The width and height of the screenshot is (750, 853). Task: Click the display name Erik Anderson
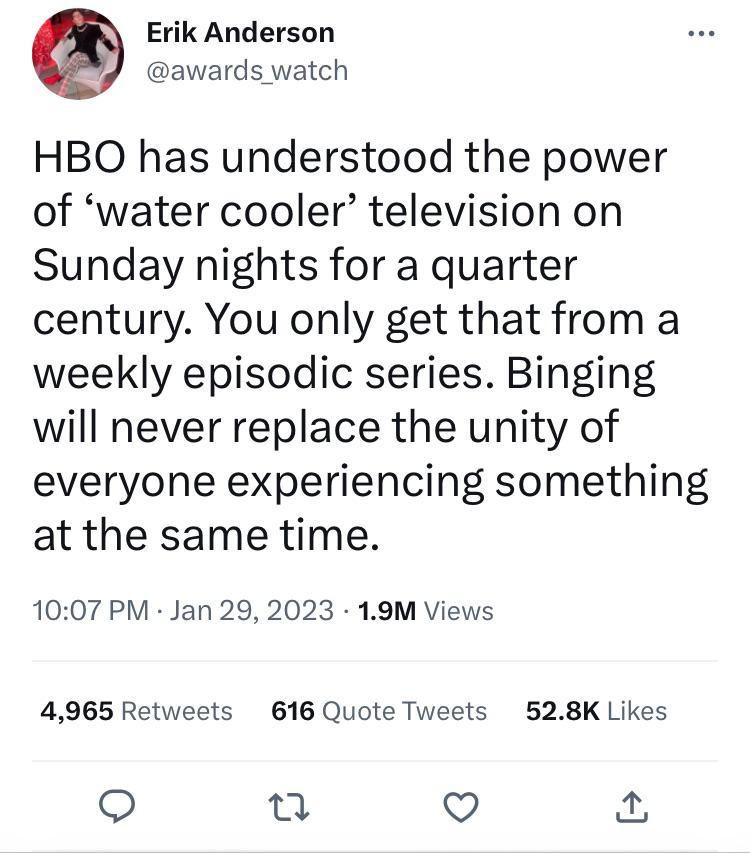240,32
